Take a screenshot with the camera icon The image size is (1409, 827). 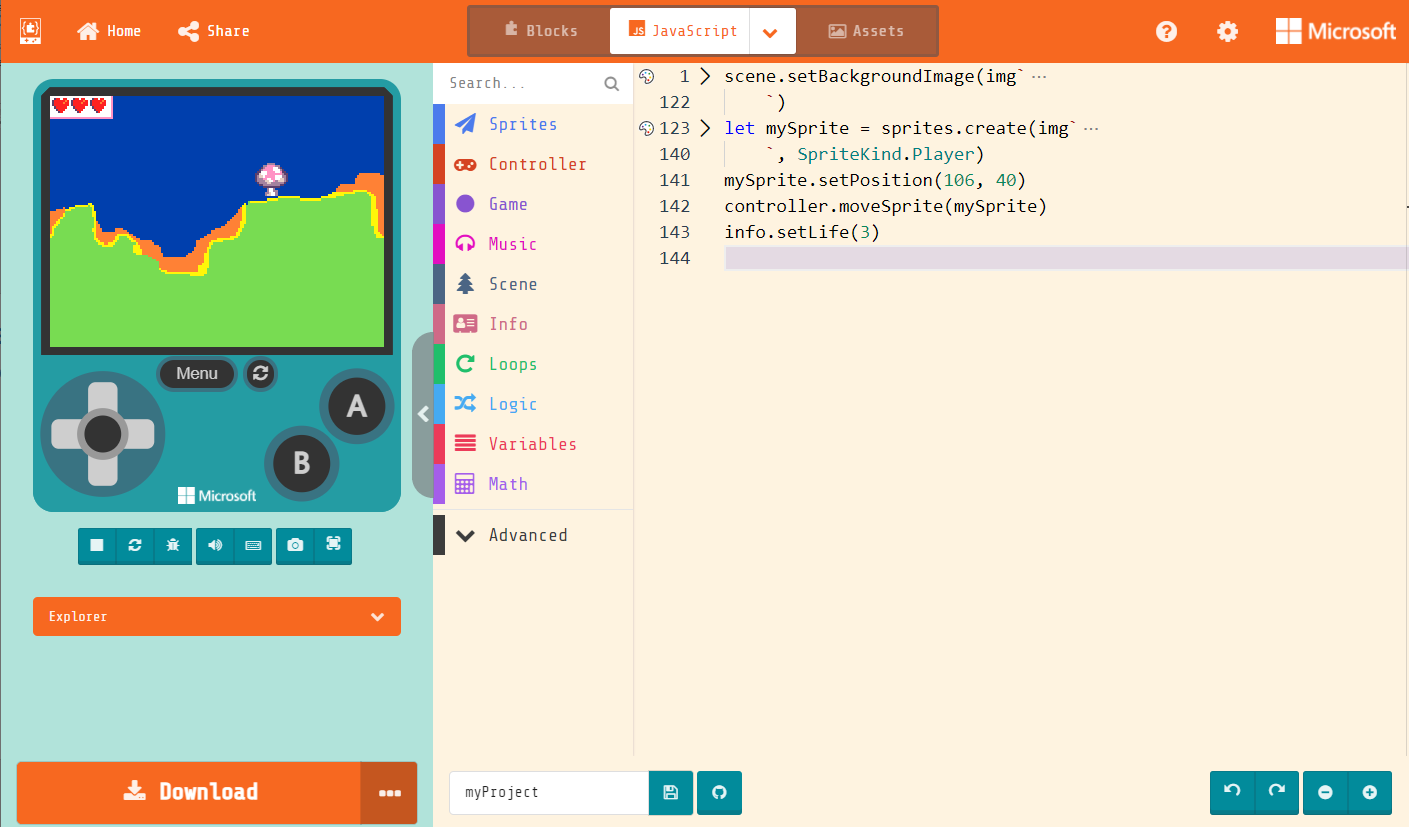[295, 546]
